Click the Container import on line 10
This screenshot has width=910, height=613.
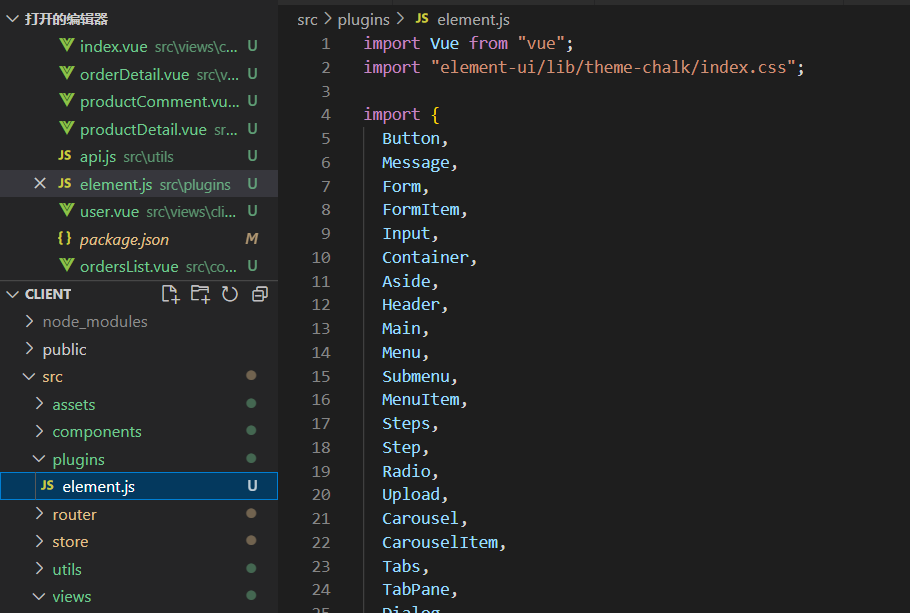click(425, 257)
